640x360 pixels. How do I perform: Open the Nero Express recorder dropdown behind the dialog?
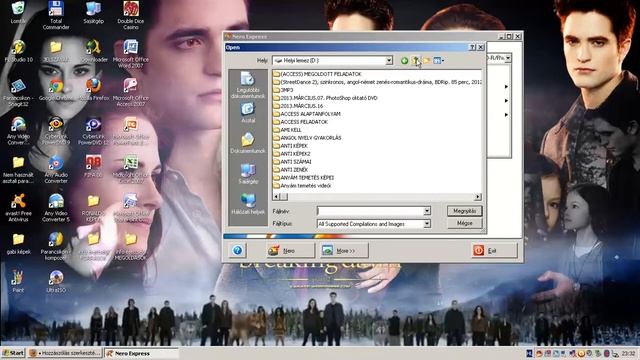pyautogui.click(x=508, y=58)
